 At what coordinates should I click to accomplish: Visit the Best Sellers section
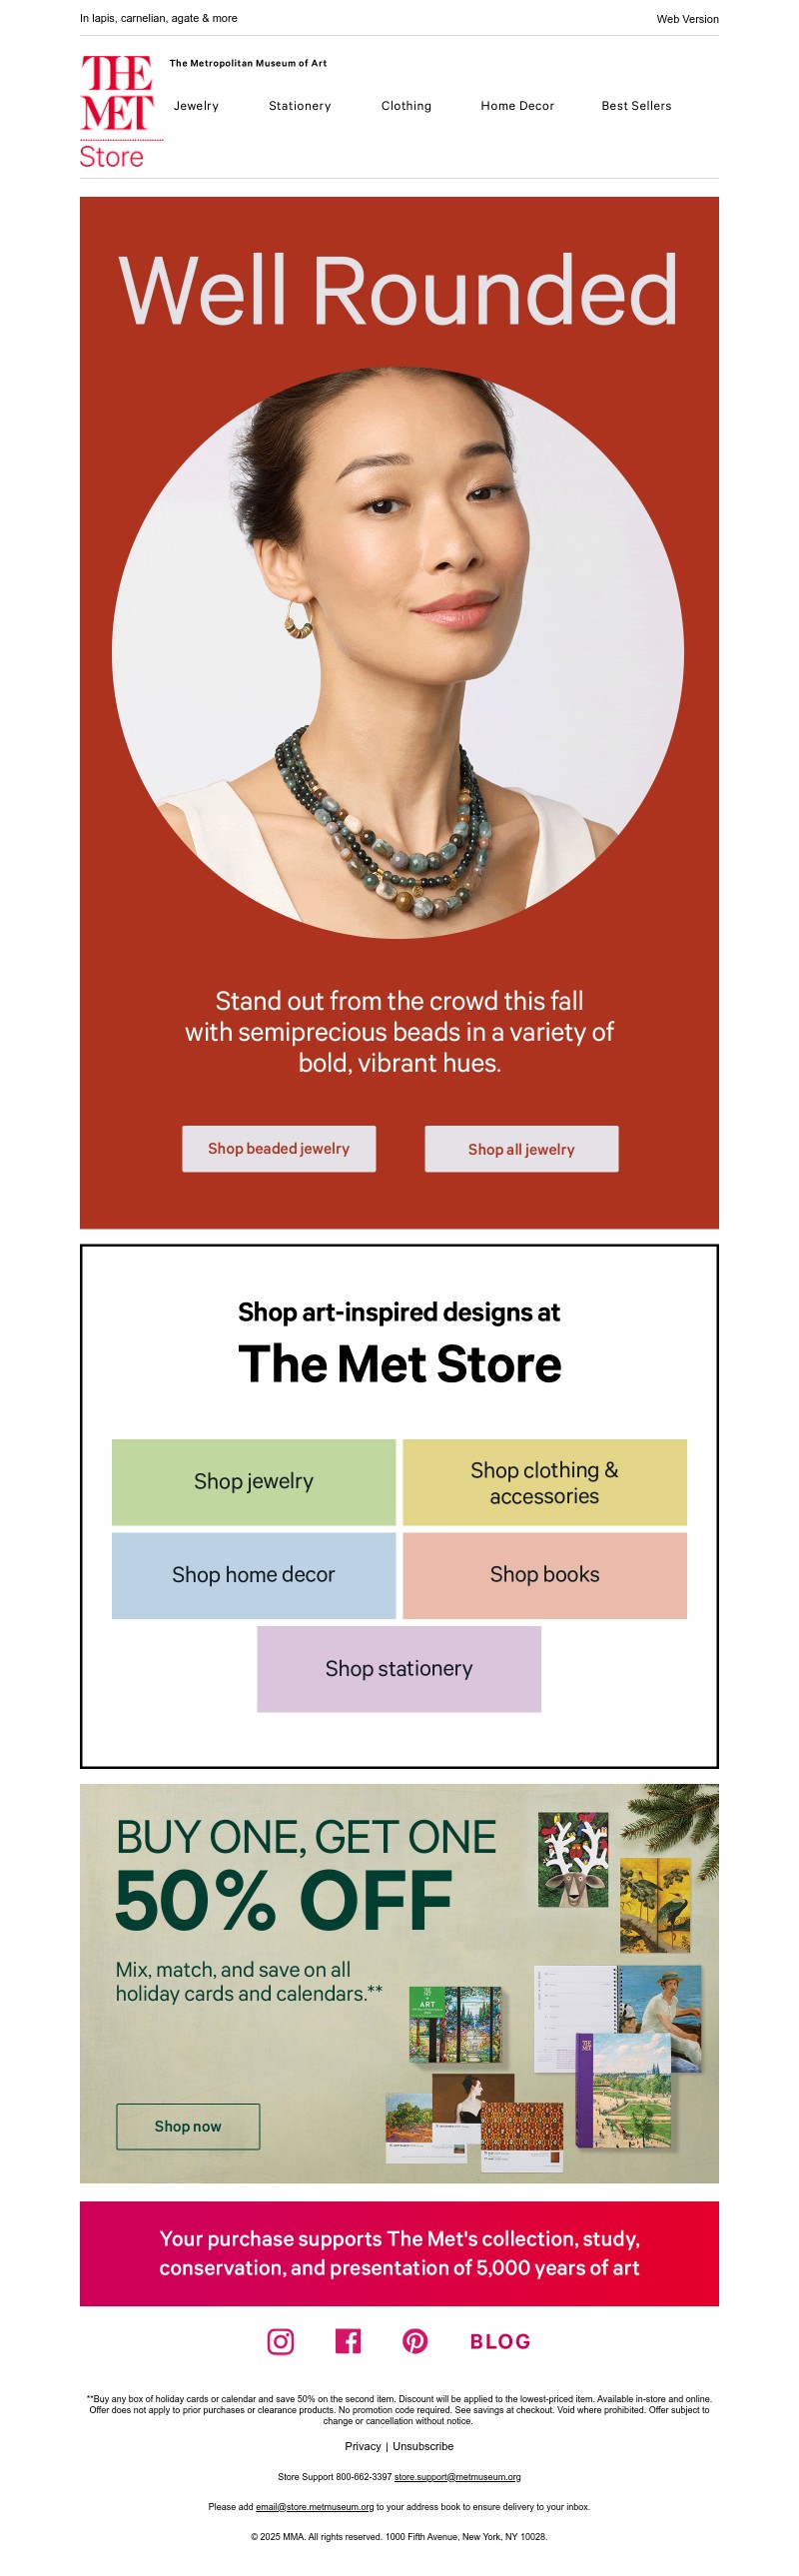tap(636, 106)
